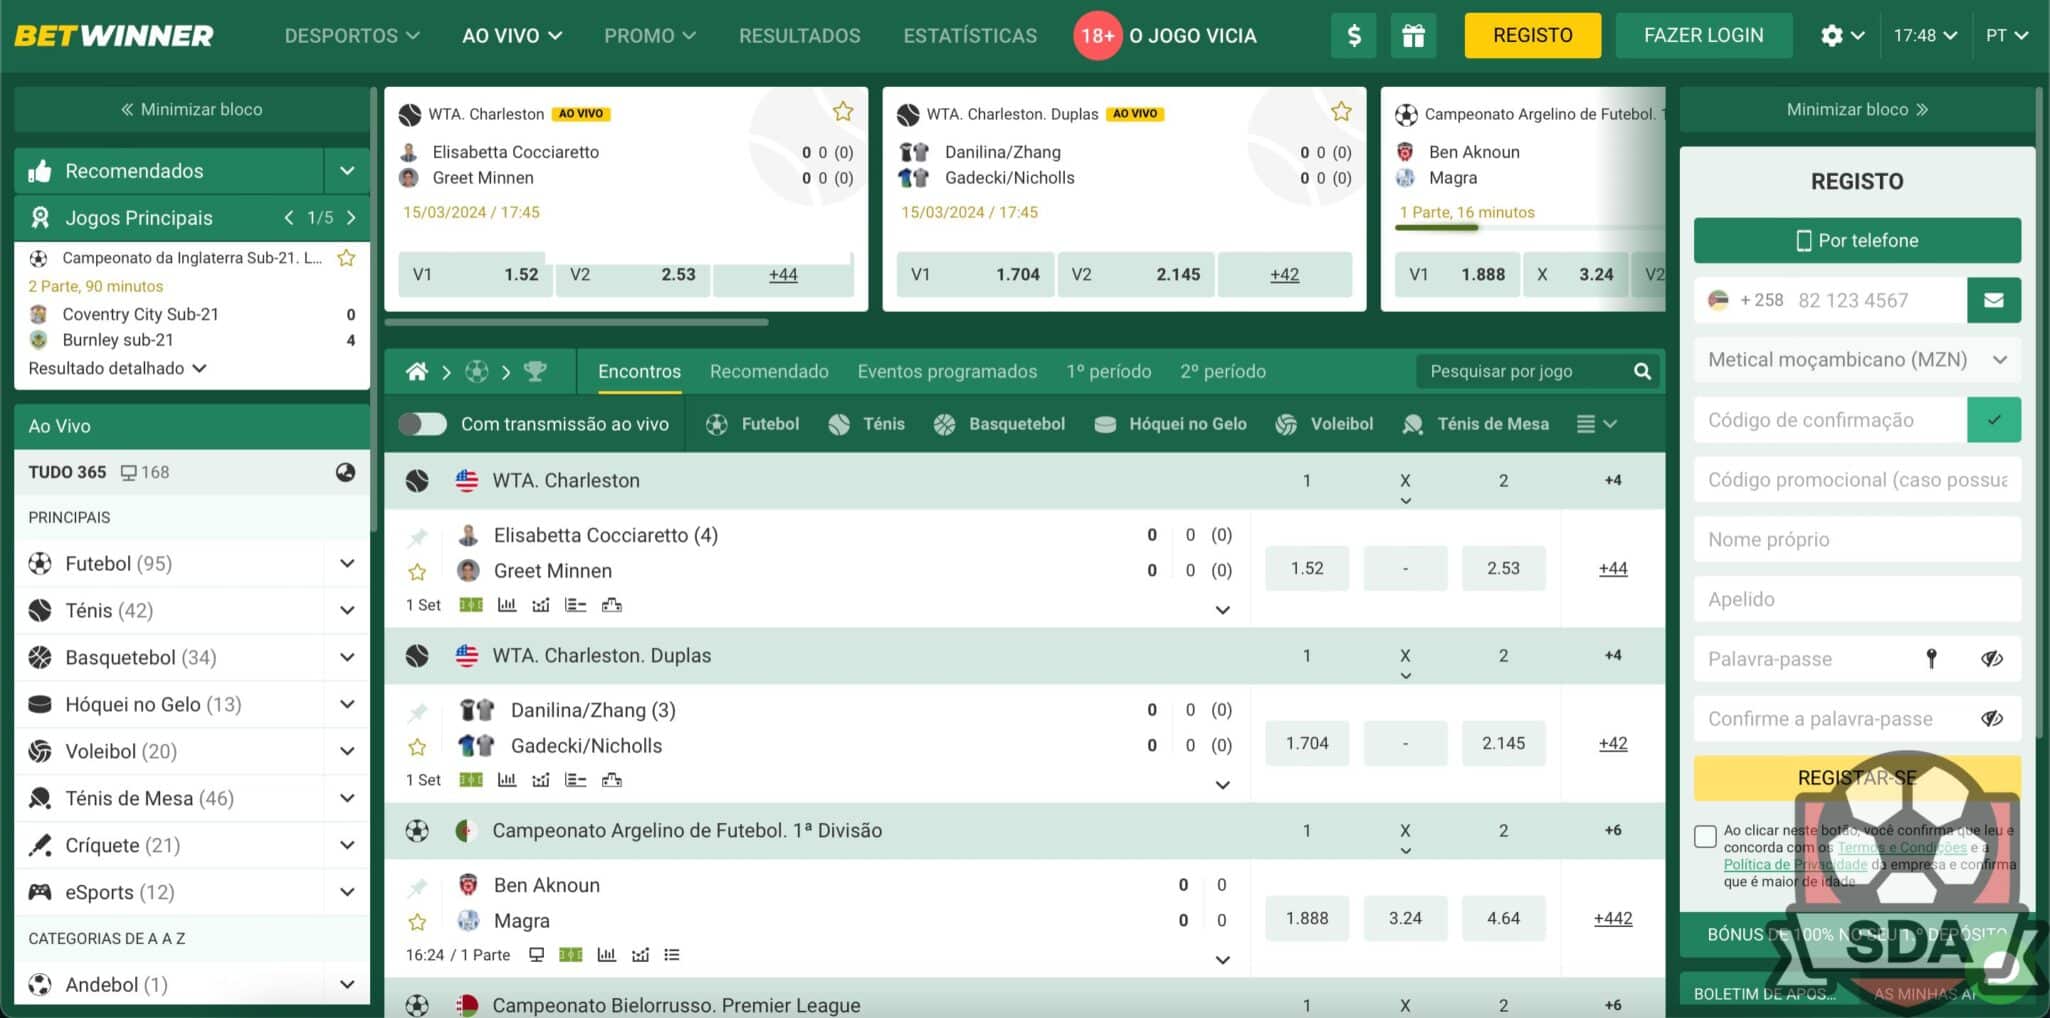Click the home icon in breadcrumb
The height and width of the screenshot is (1018, 2050).
coord(417,372)
